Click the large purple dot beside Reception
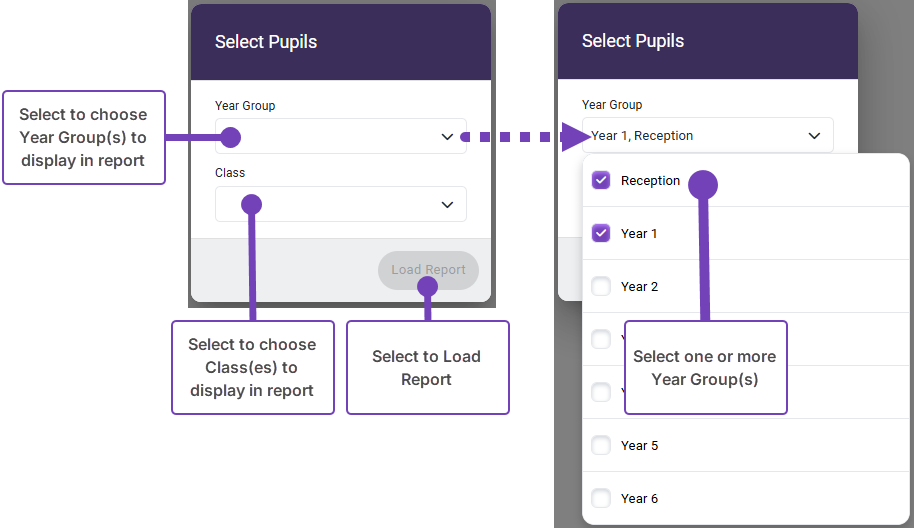Screen dimensions: 915x528 (704, 184)
